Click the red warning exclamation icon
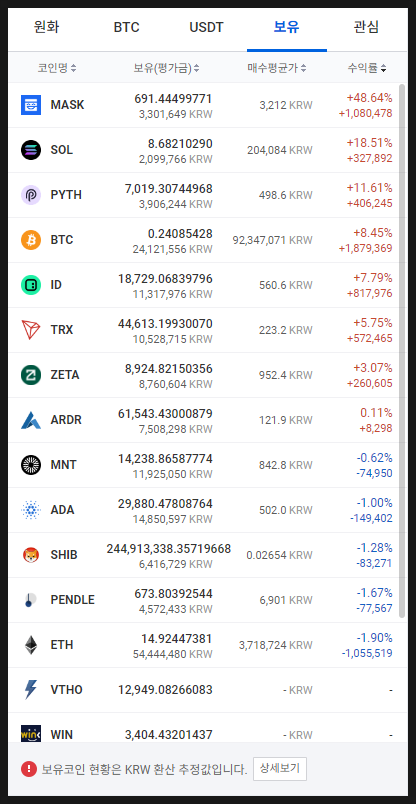The width and height of the screenshot is (416, 804). [x=29, y=769]
